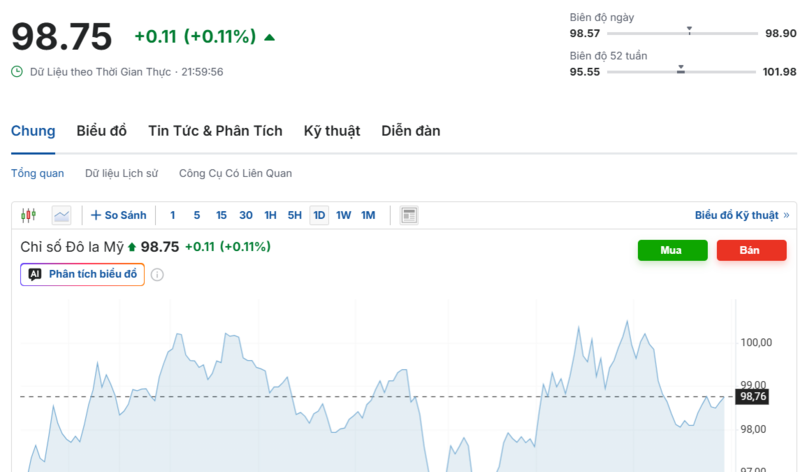Screen dimensions: 800x472
Task: Expand Biểu đồ Kỹ thuật chart link
Action: pyautogui.click(x=741, y=215)
